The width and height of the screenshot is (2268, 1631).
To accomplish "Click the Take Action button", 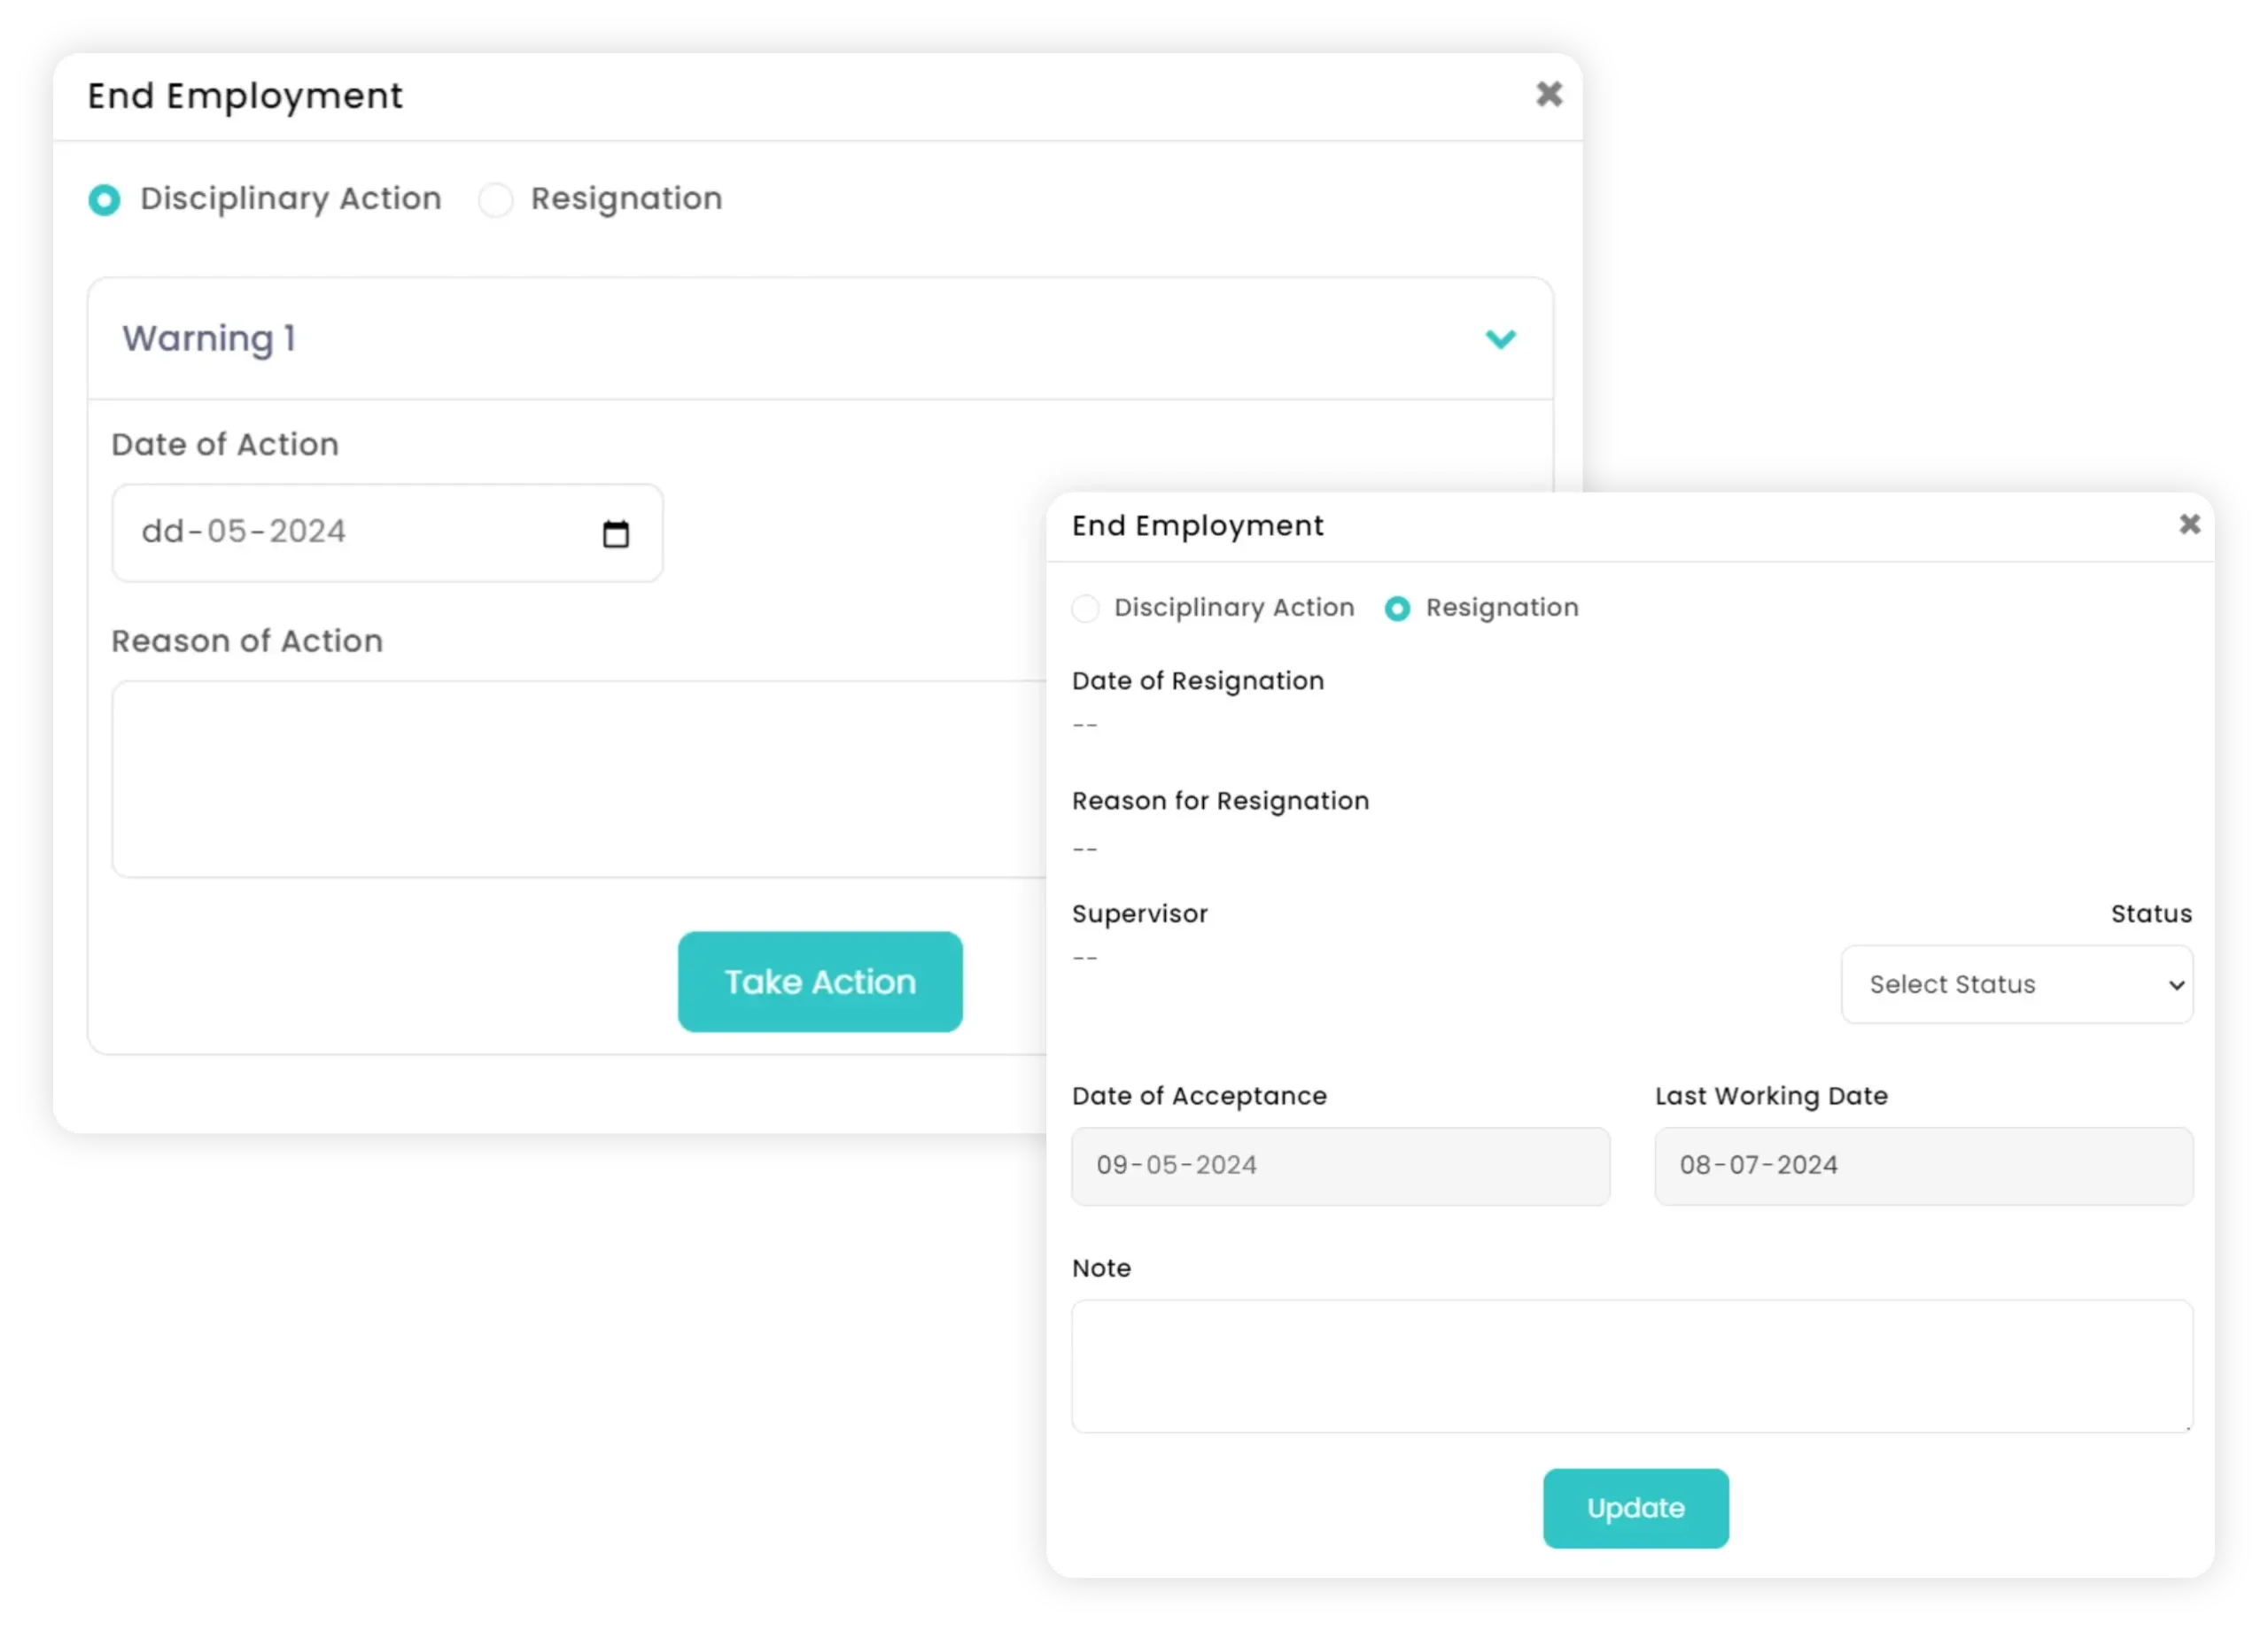I will point(819,982).
